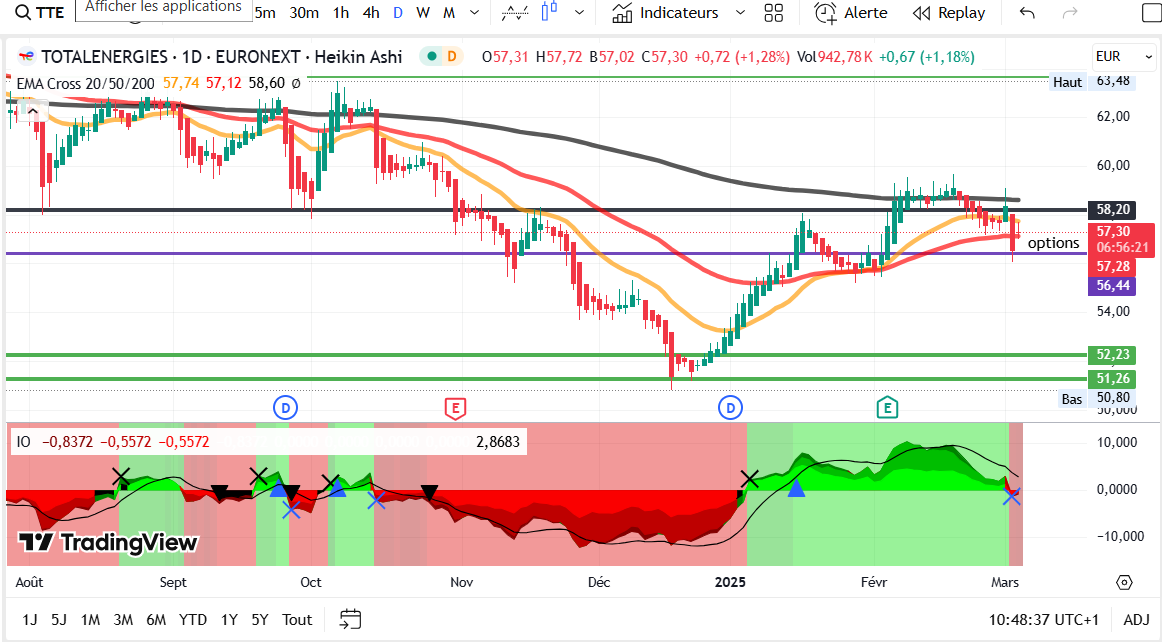Switch to the 4h timeframe
Image resolution: width=1162 pixels, height=642 pixels.
click(371, 13)
